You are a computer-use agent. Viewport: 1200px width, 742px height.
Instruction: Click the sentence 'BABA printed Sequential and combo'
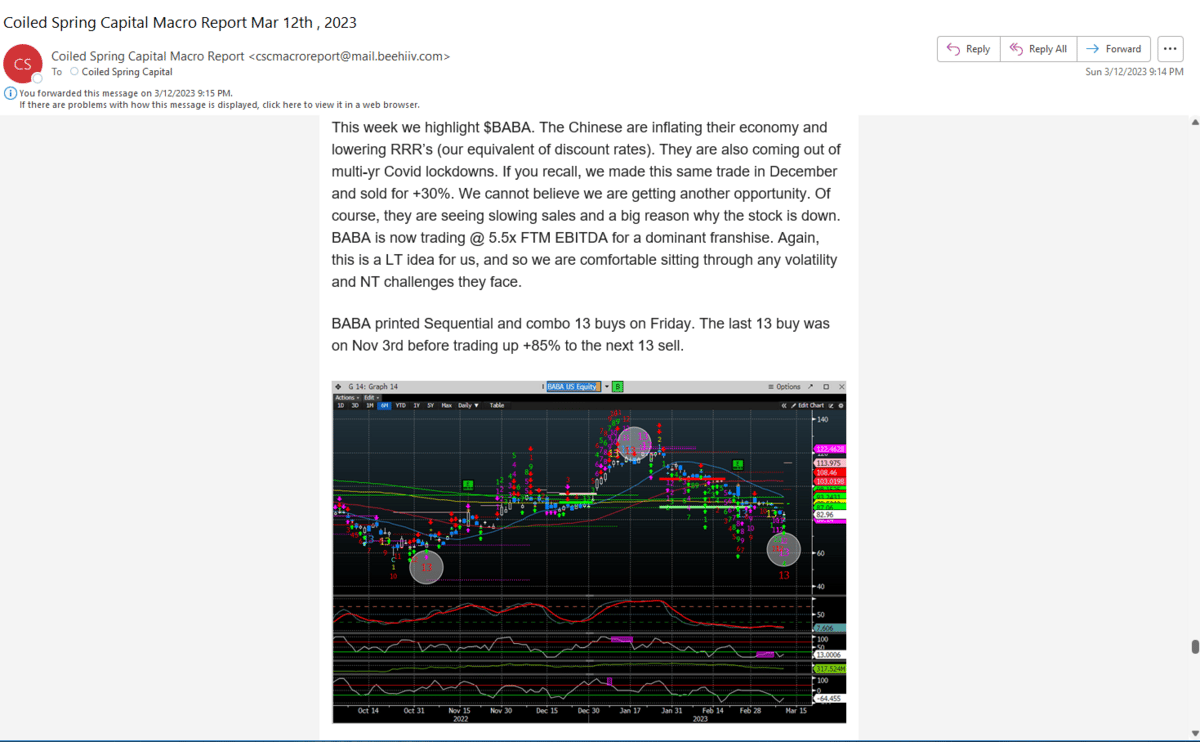(x=581, y=335)
